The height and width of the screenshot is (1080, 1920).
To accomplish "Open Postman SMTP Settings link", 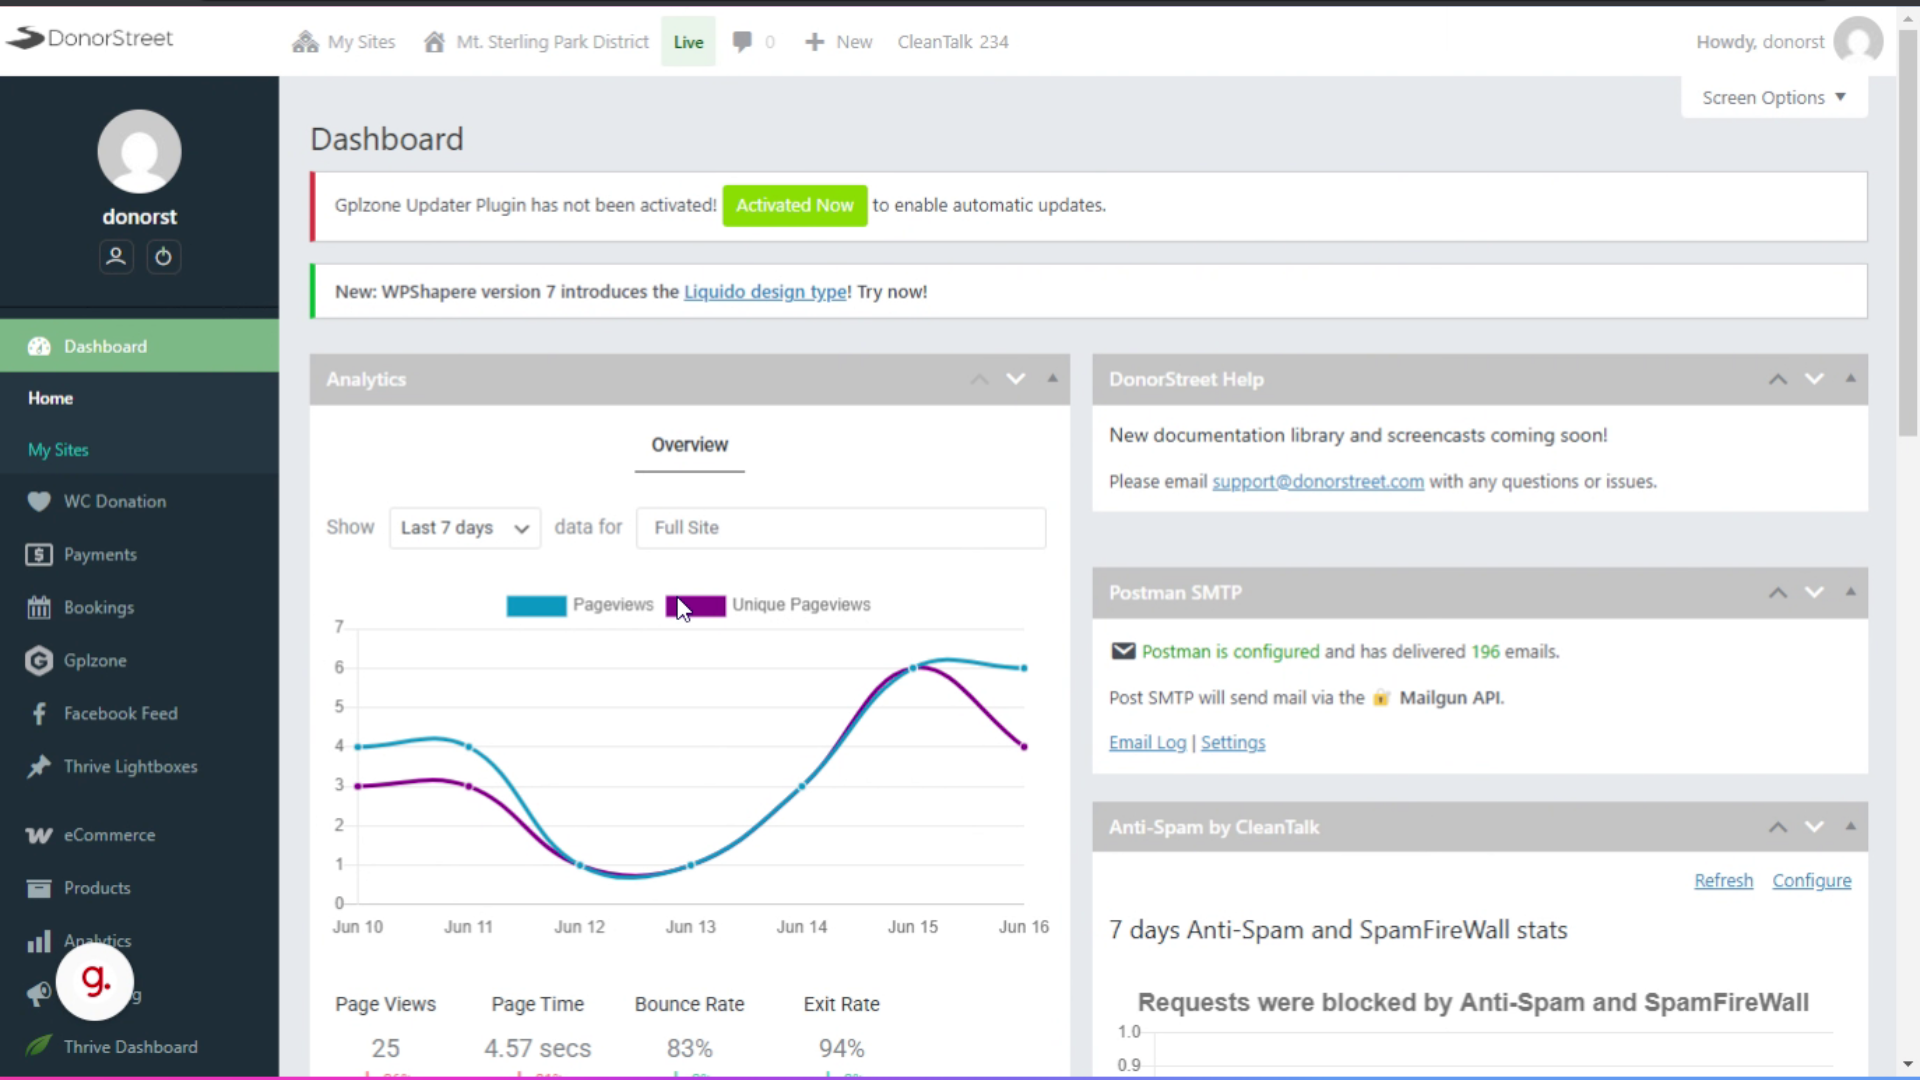I will (x=1233, y=743).
